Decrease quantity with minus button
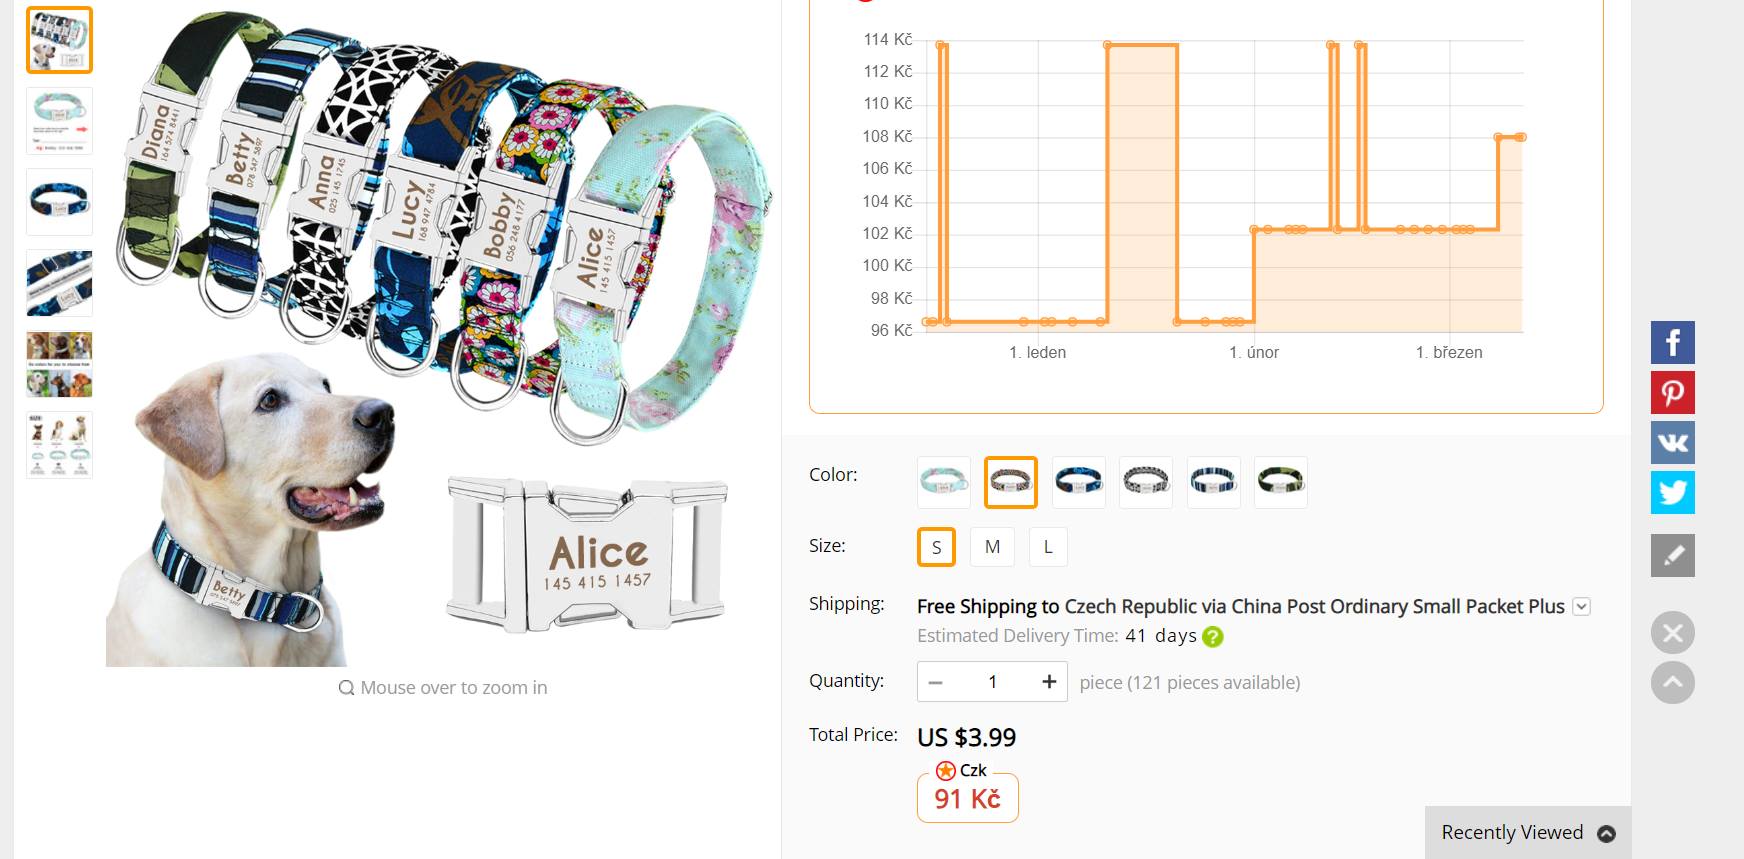Screen dimensions: 1744x859 click(x=936, y=682)
